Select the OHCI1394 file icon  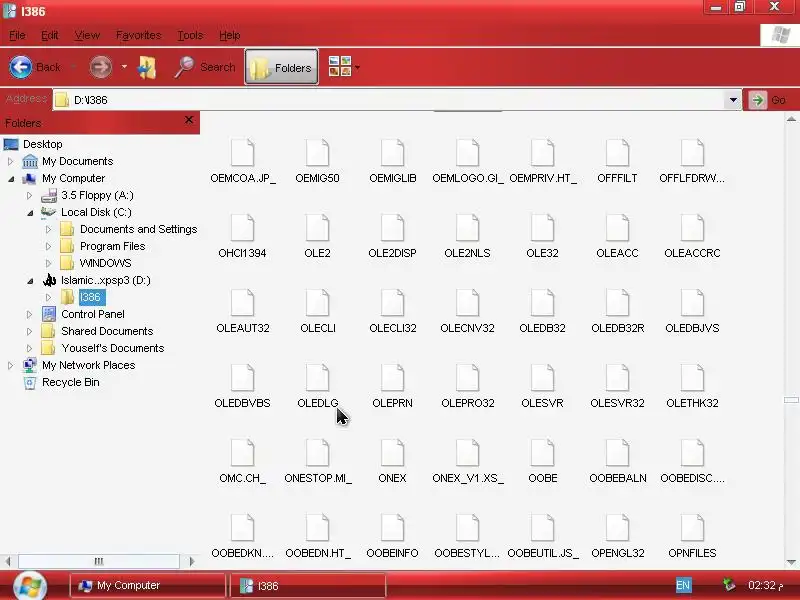[x=242, y=227]
